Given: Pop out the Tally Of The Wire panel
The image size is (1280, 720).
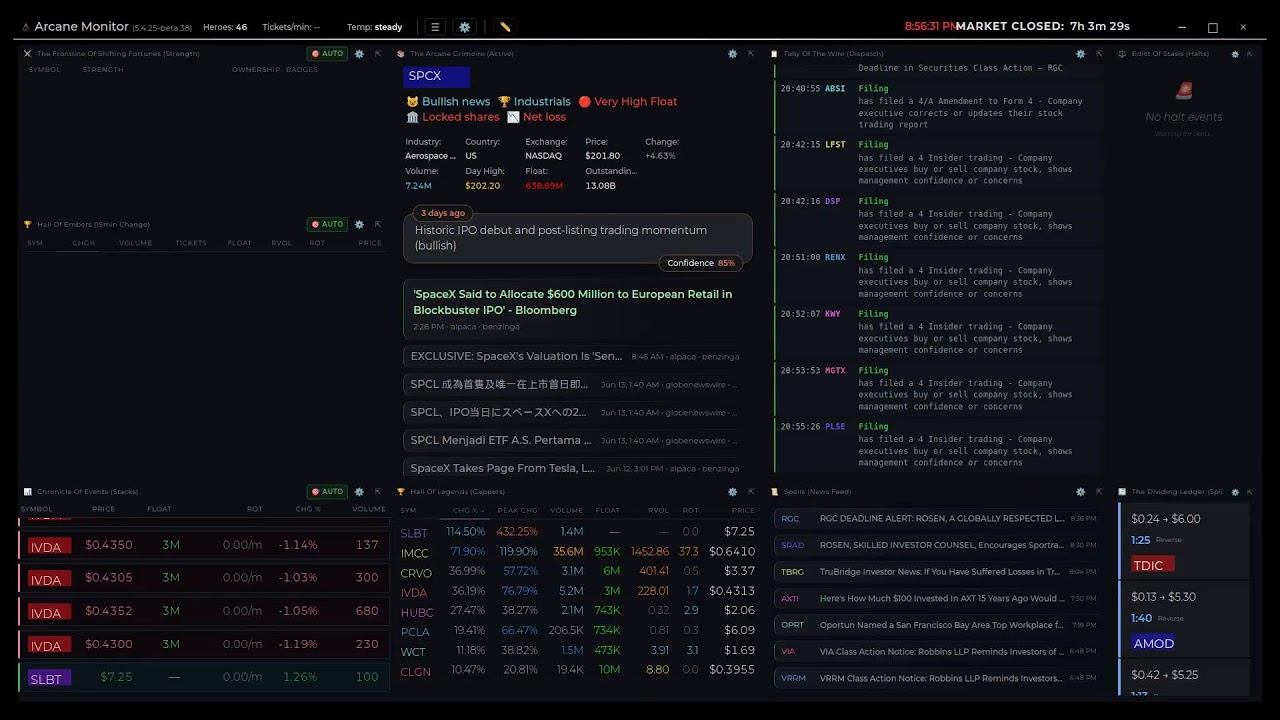Looking at the screenshot, I should point(1099,54).
